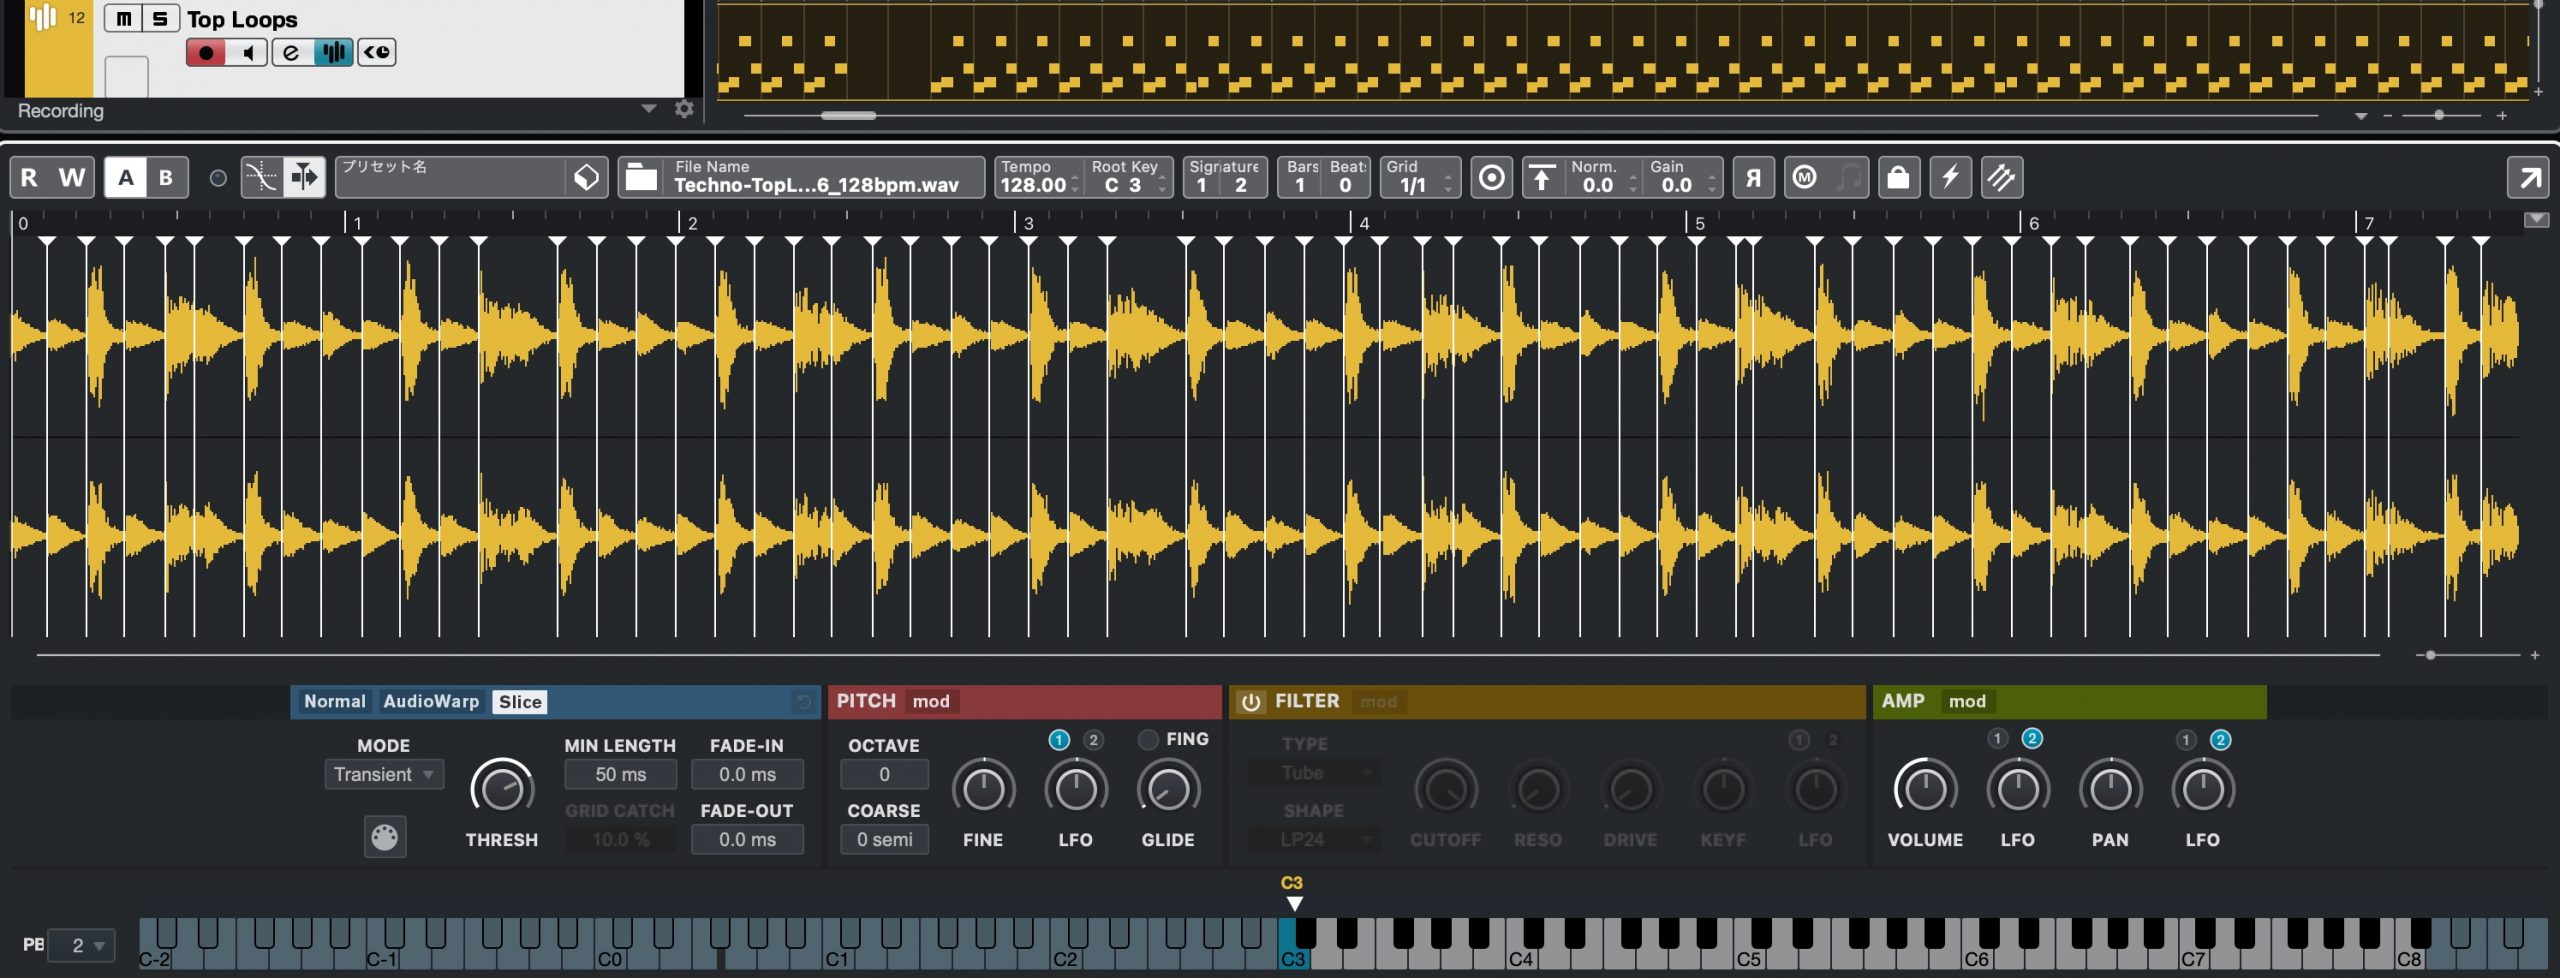Click the Normalize Sample arrow icon

pos(1541,178)
